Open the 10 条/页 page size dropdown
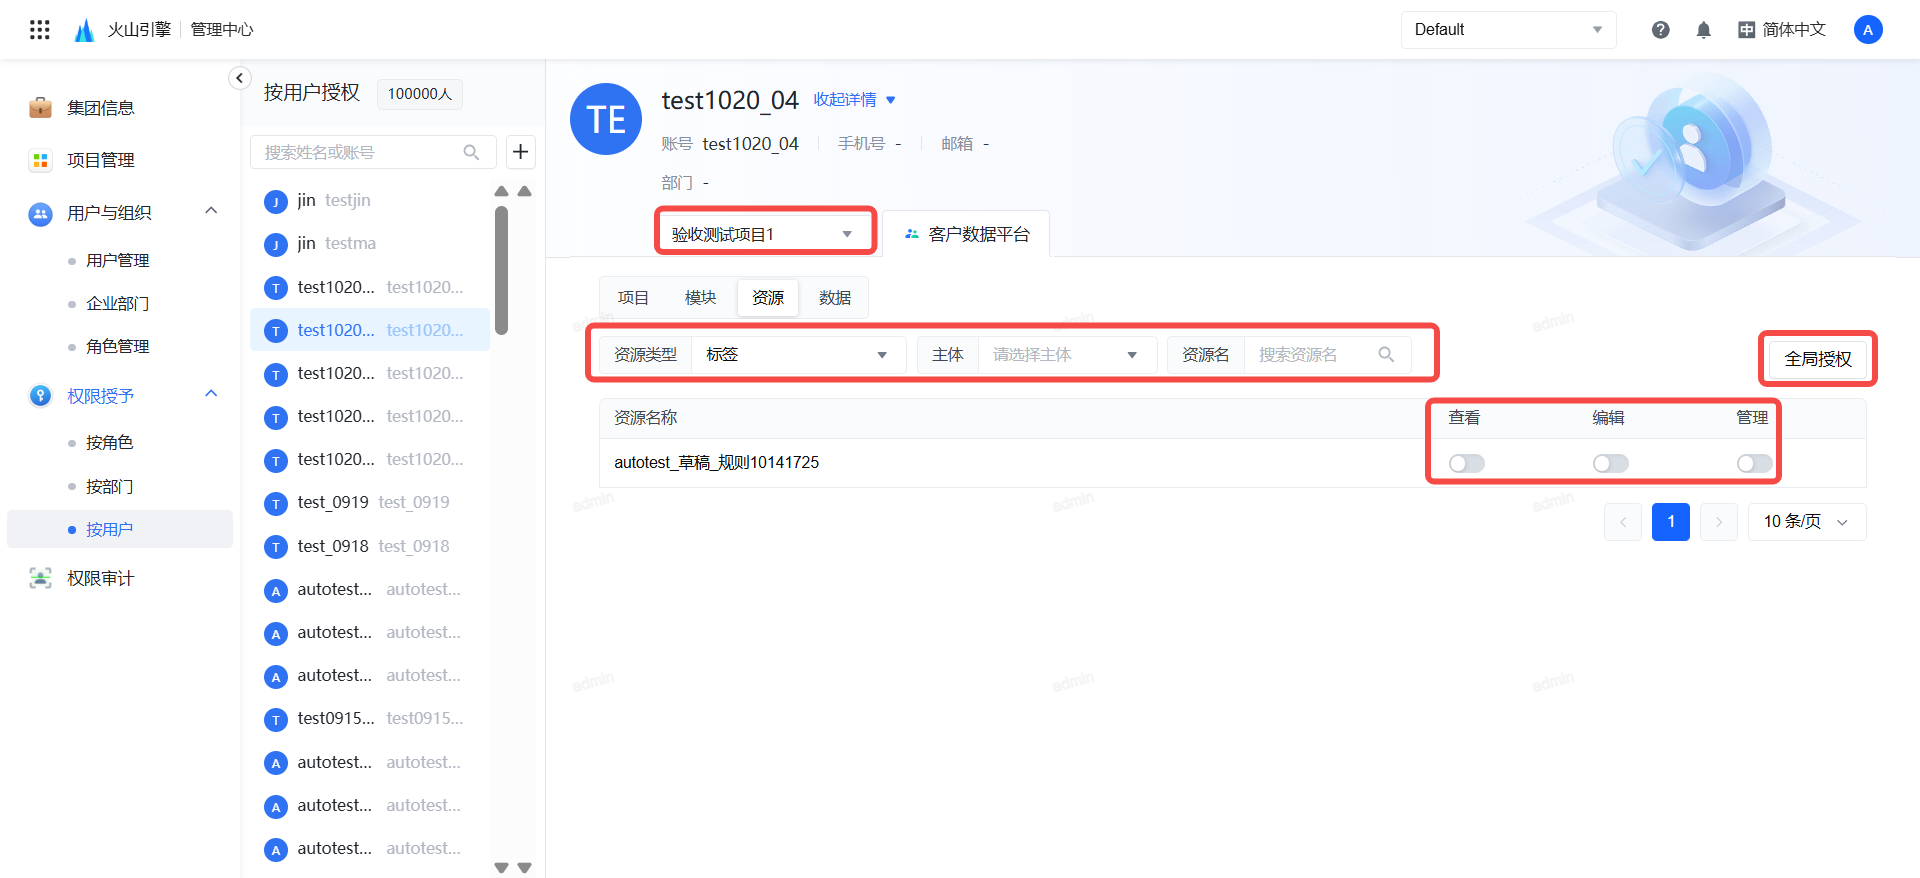Screen dimensions: 1920x878 click(x=1807, y=522)
